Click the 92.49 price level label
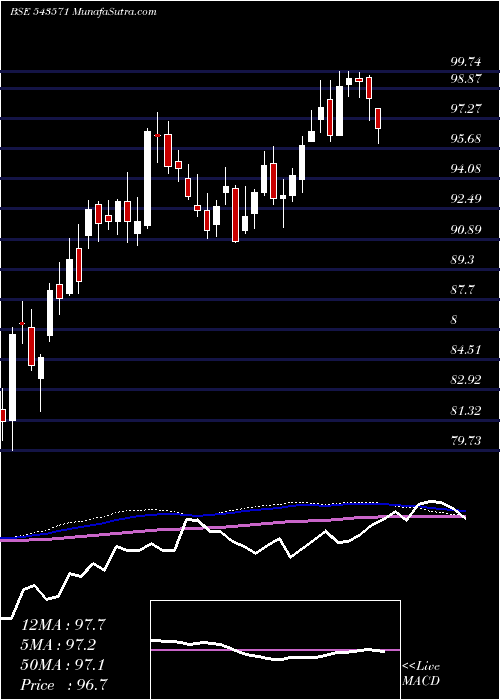500x700 pixels. 466,199
